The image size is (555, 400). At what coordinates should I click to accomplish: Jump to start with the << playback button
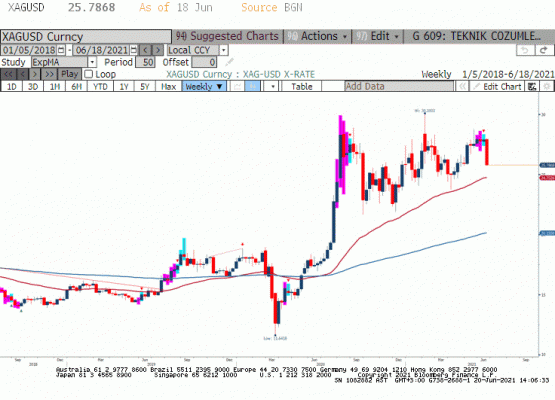tap(8, 74)
